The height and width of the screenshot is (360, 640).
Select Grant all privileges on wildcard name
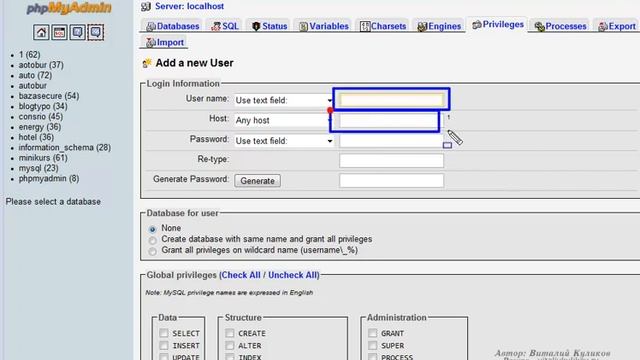point(152,251)
